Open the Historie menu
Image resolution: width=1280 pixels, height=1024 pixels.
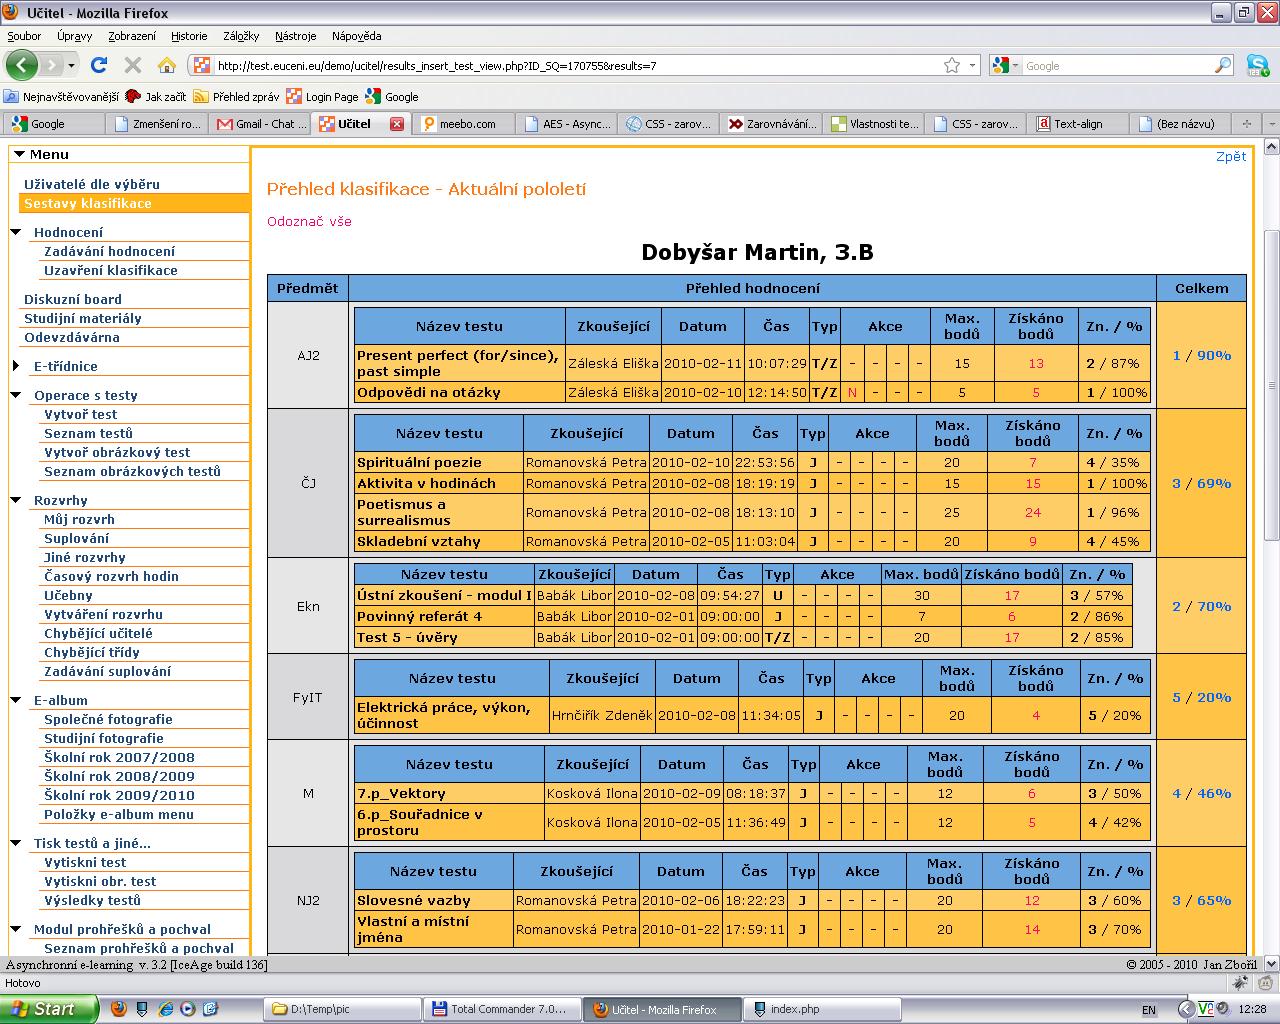click(x=189, y=36)
